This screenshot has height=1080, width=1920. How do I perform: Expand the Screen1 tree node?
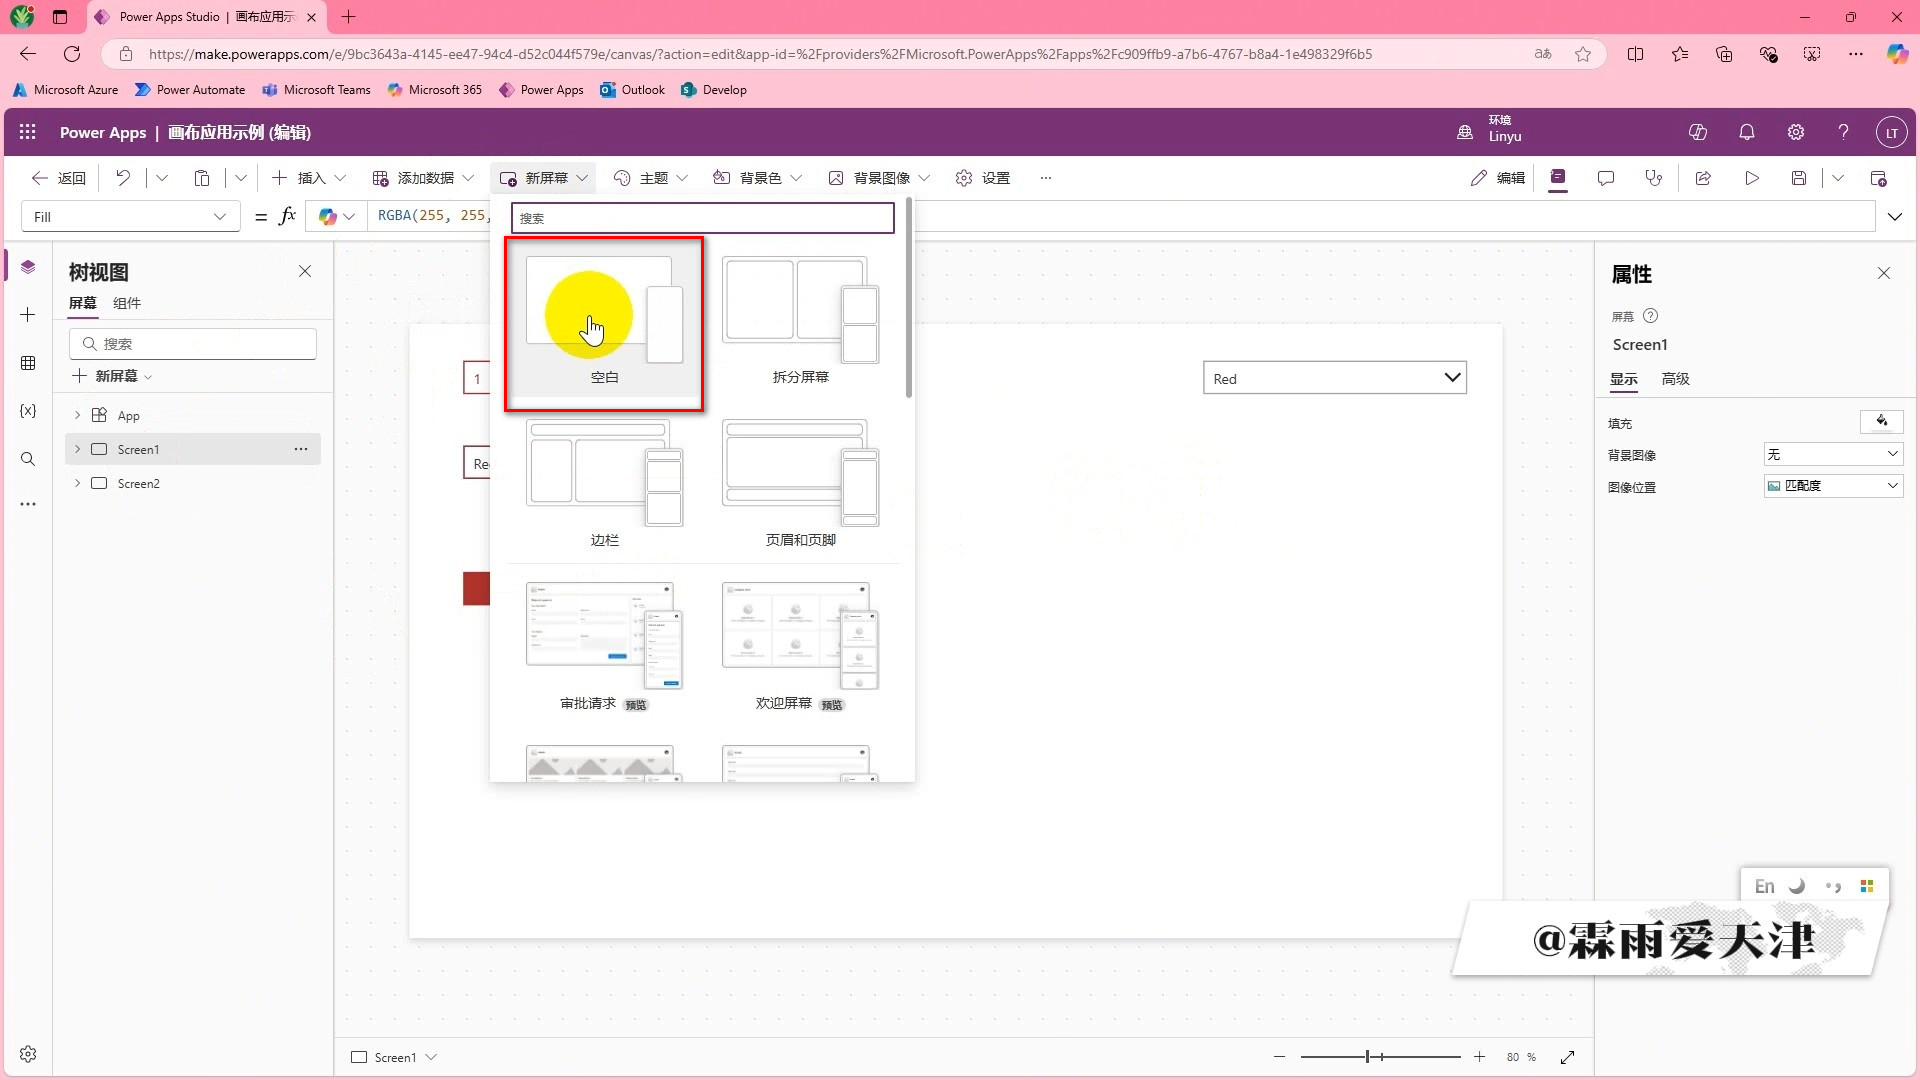click(77, 450)
